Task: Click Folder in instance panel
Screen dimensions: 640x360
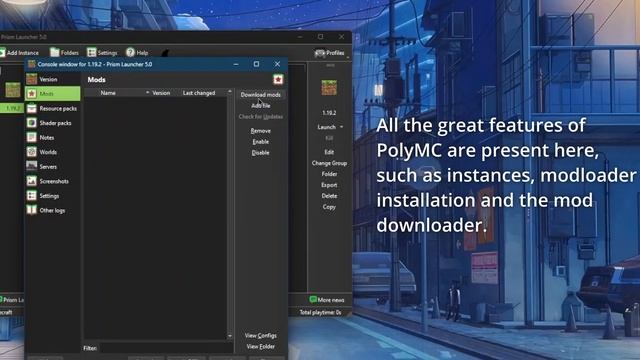Action: point(329,174)
